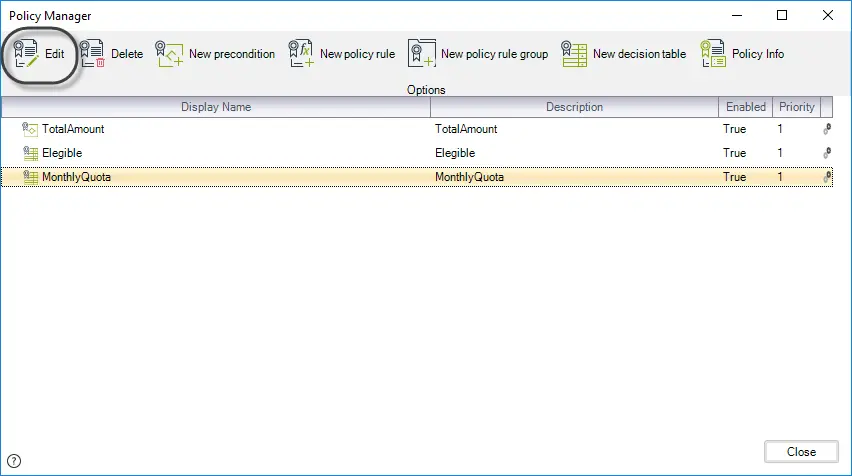
Task: Click the True value in TotalAmount row
Action: [734, 129]
